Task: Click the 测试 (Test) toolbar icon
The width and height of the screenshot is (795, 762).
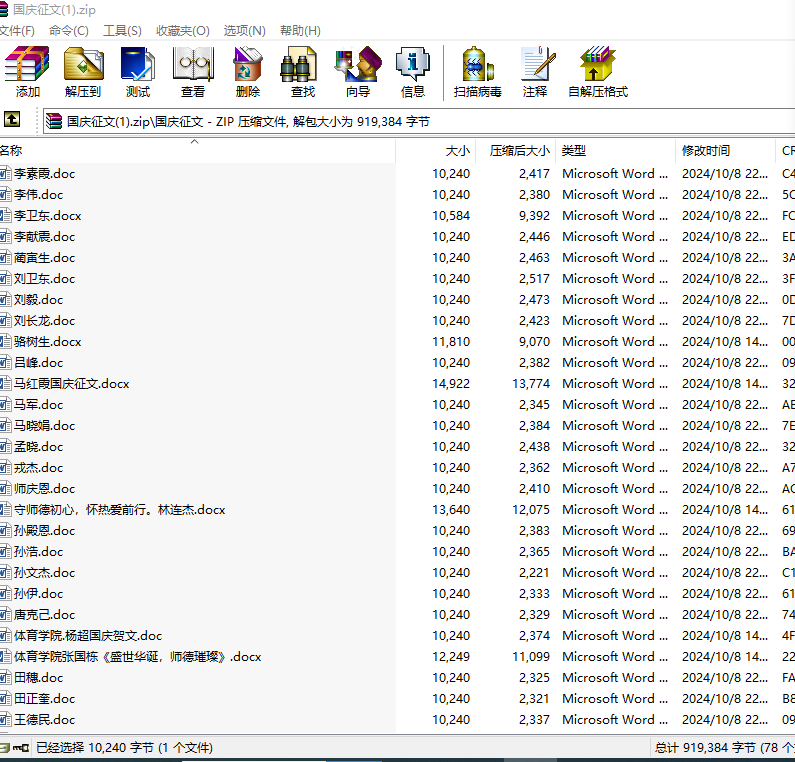Action: click(138, 71)
